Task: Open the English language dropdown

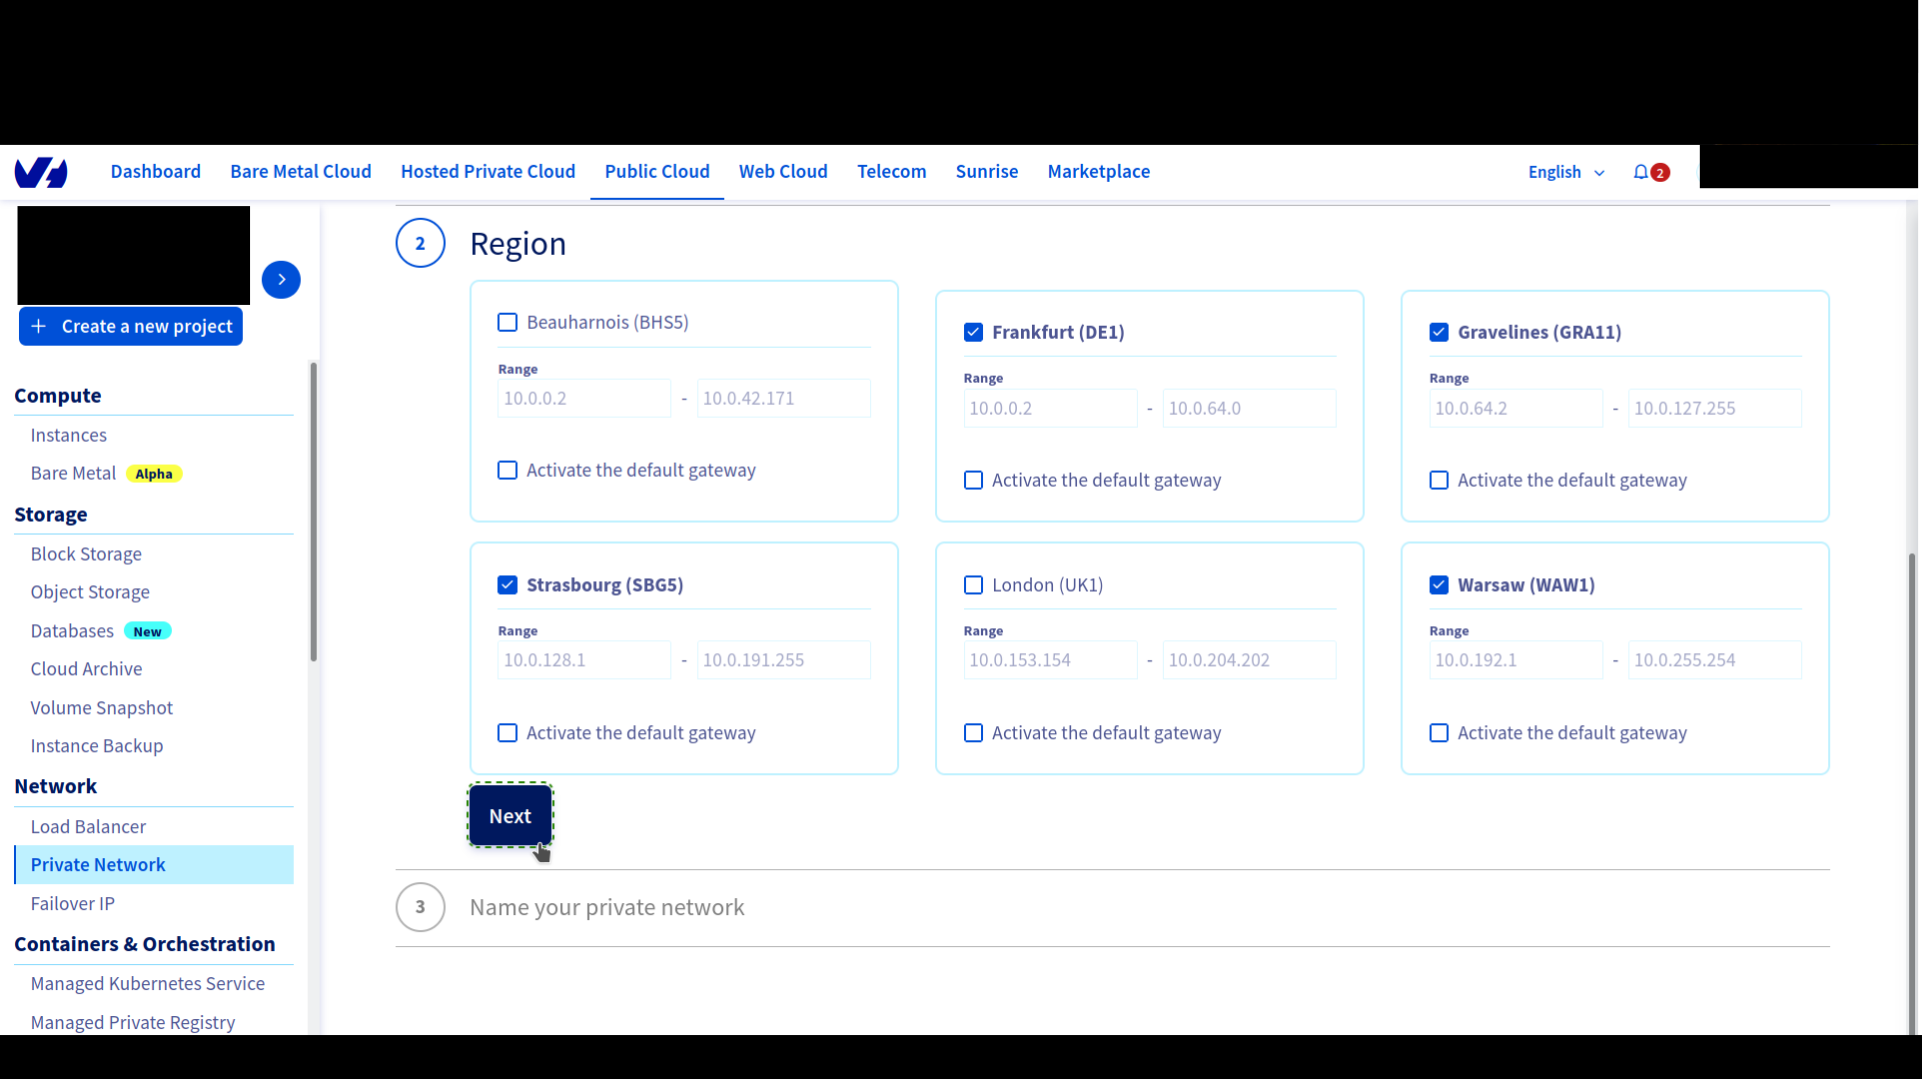Action: pos(1564,171)
